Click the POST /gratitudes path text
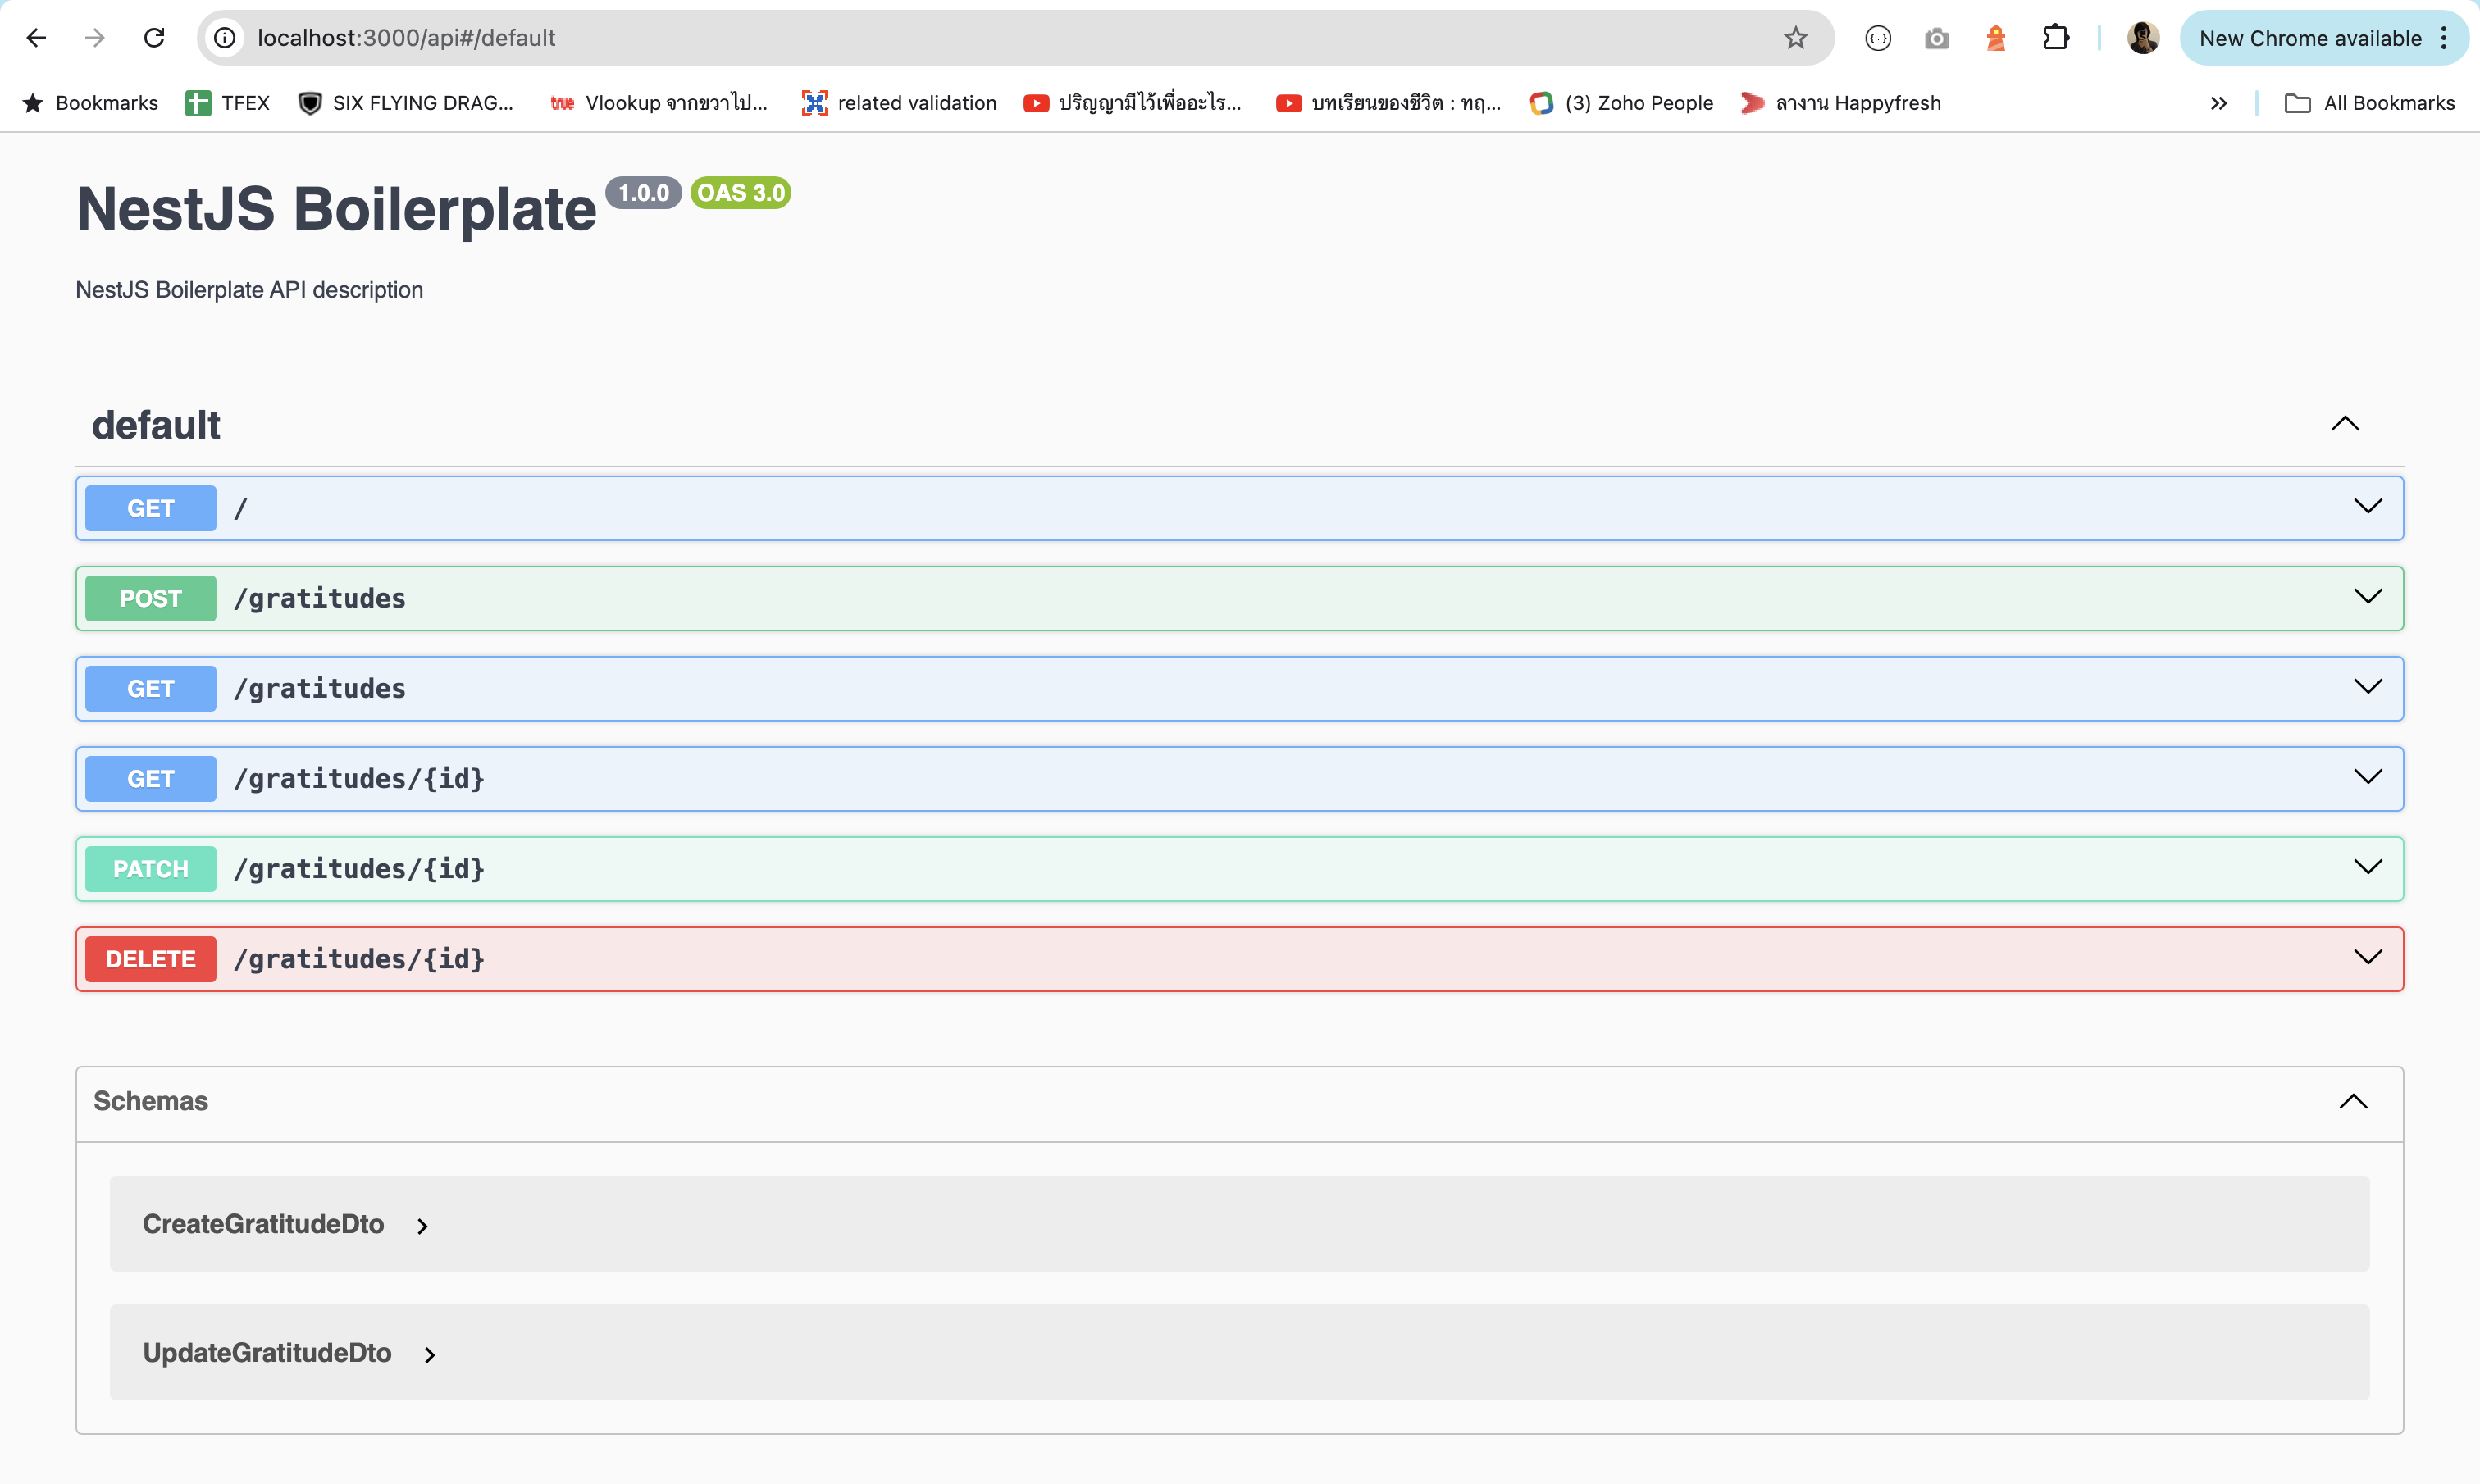The width and height of the screenshot is (2480, 1484). 320,598
